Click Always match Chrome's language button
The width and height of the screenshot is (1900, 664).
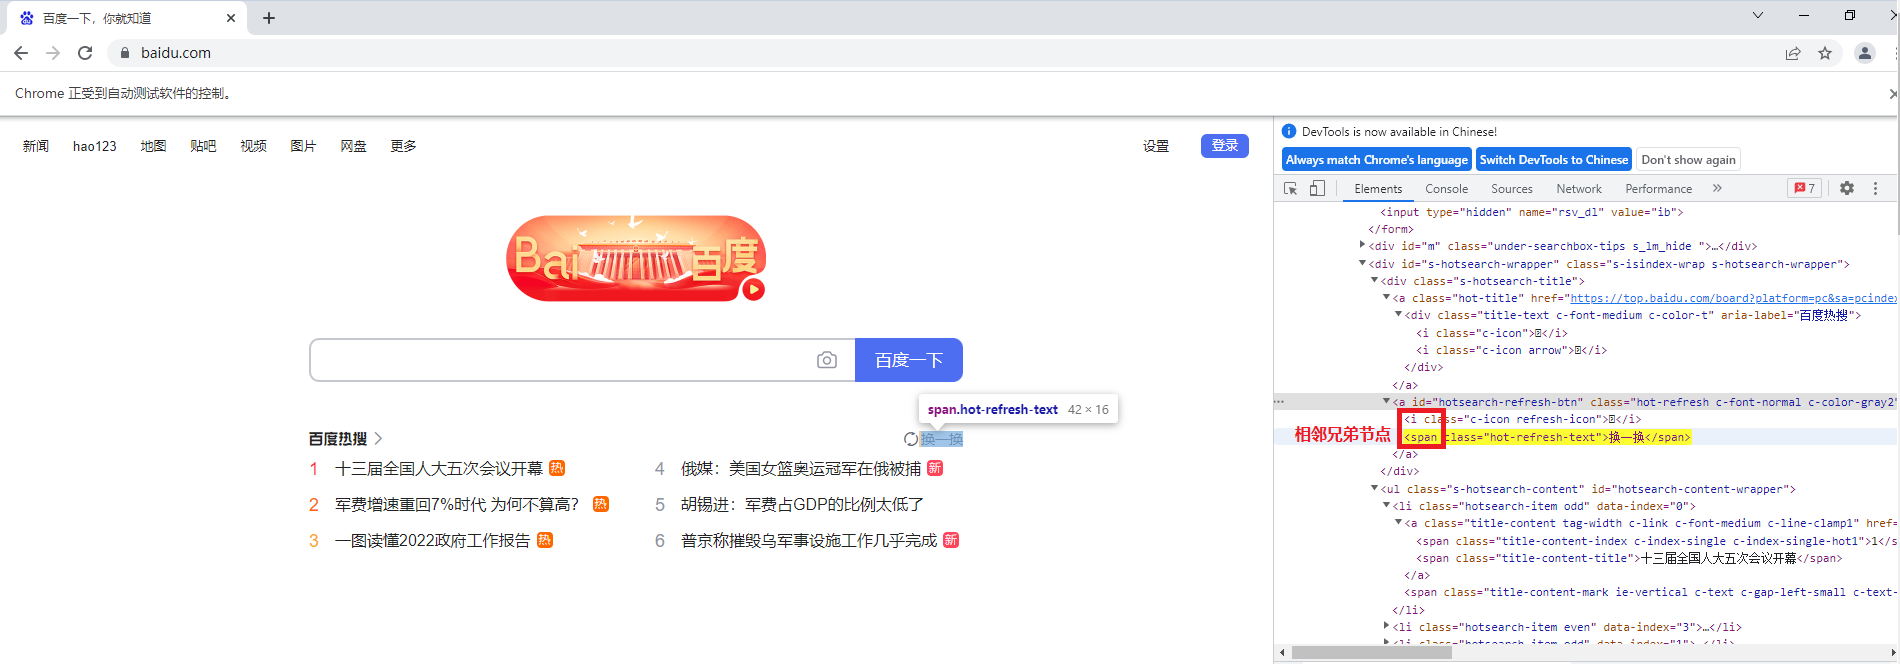1377,160
